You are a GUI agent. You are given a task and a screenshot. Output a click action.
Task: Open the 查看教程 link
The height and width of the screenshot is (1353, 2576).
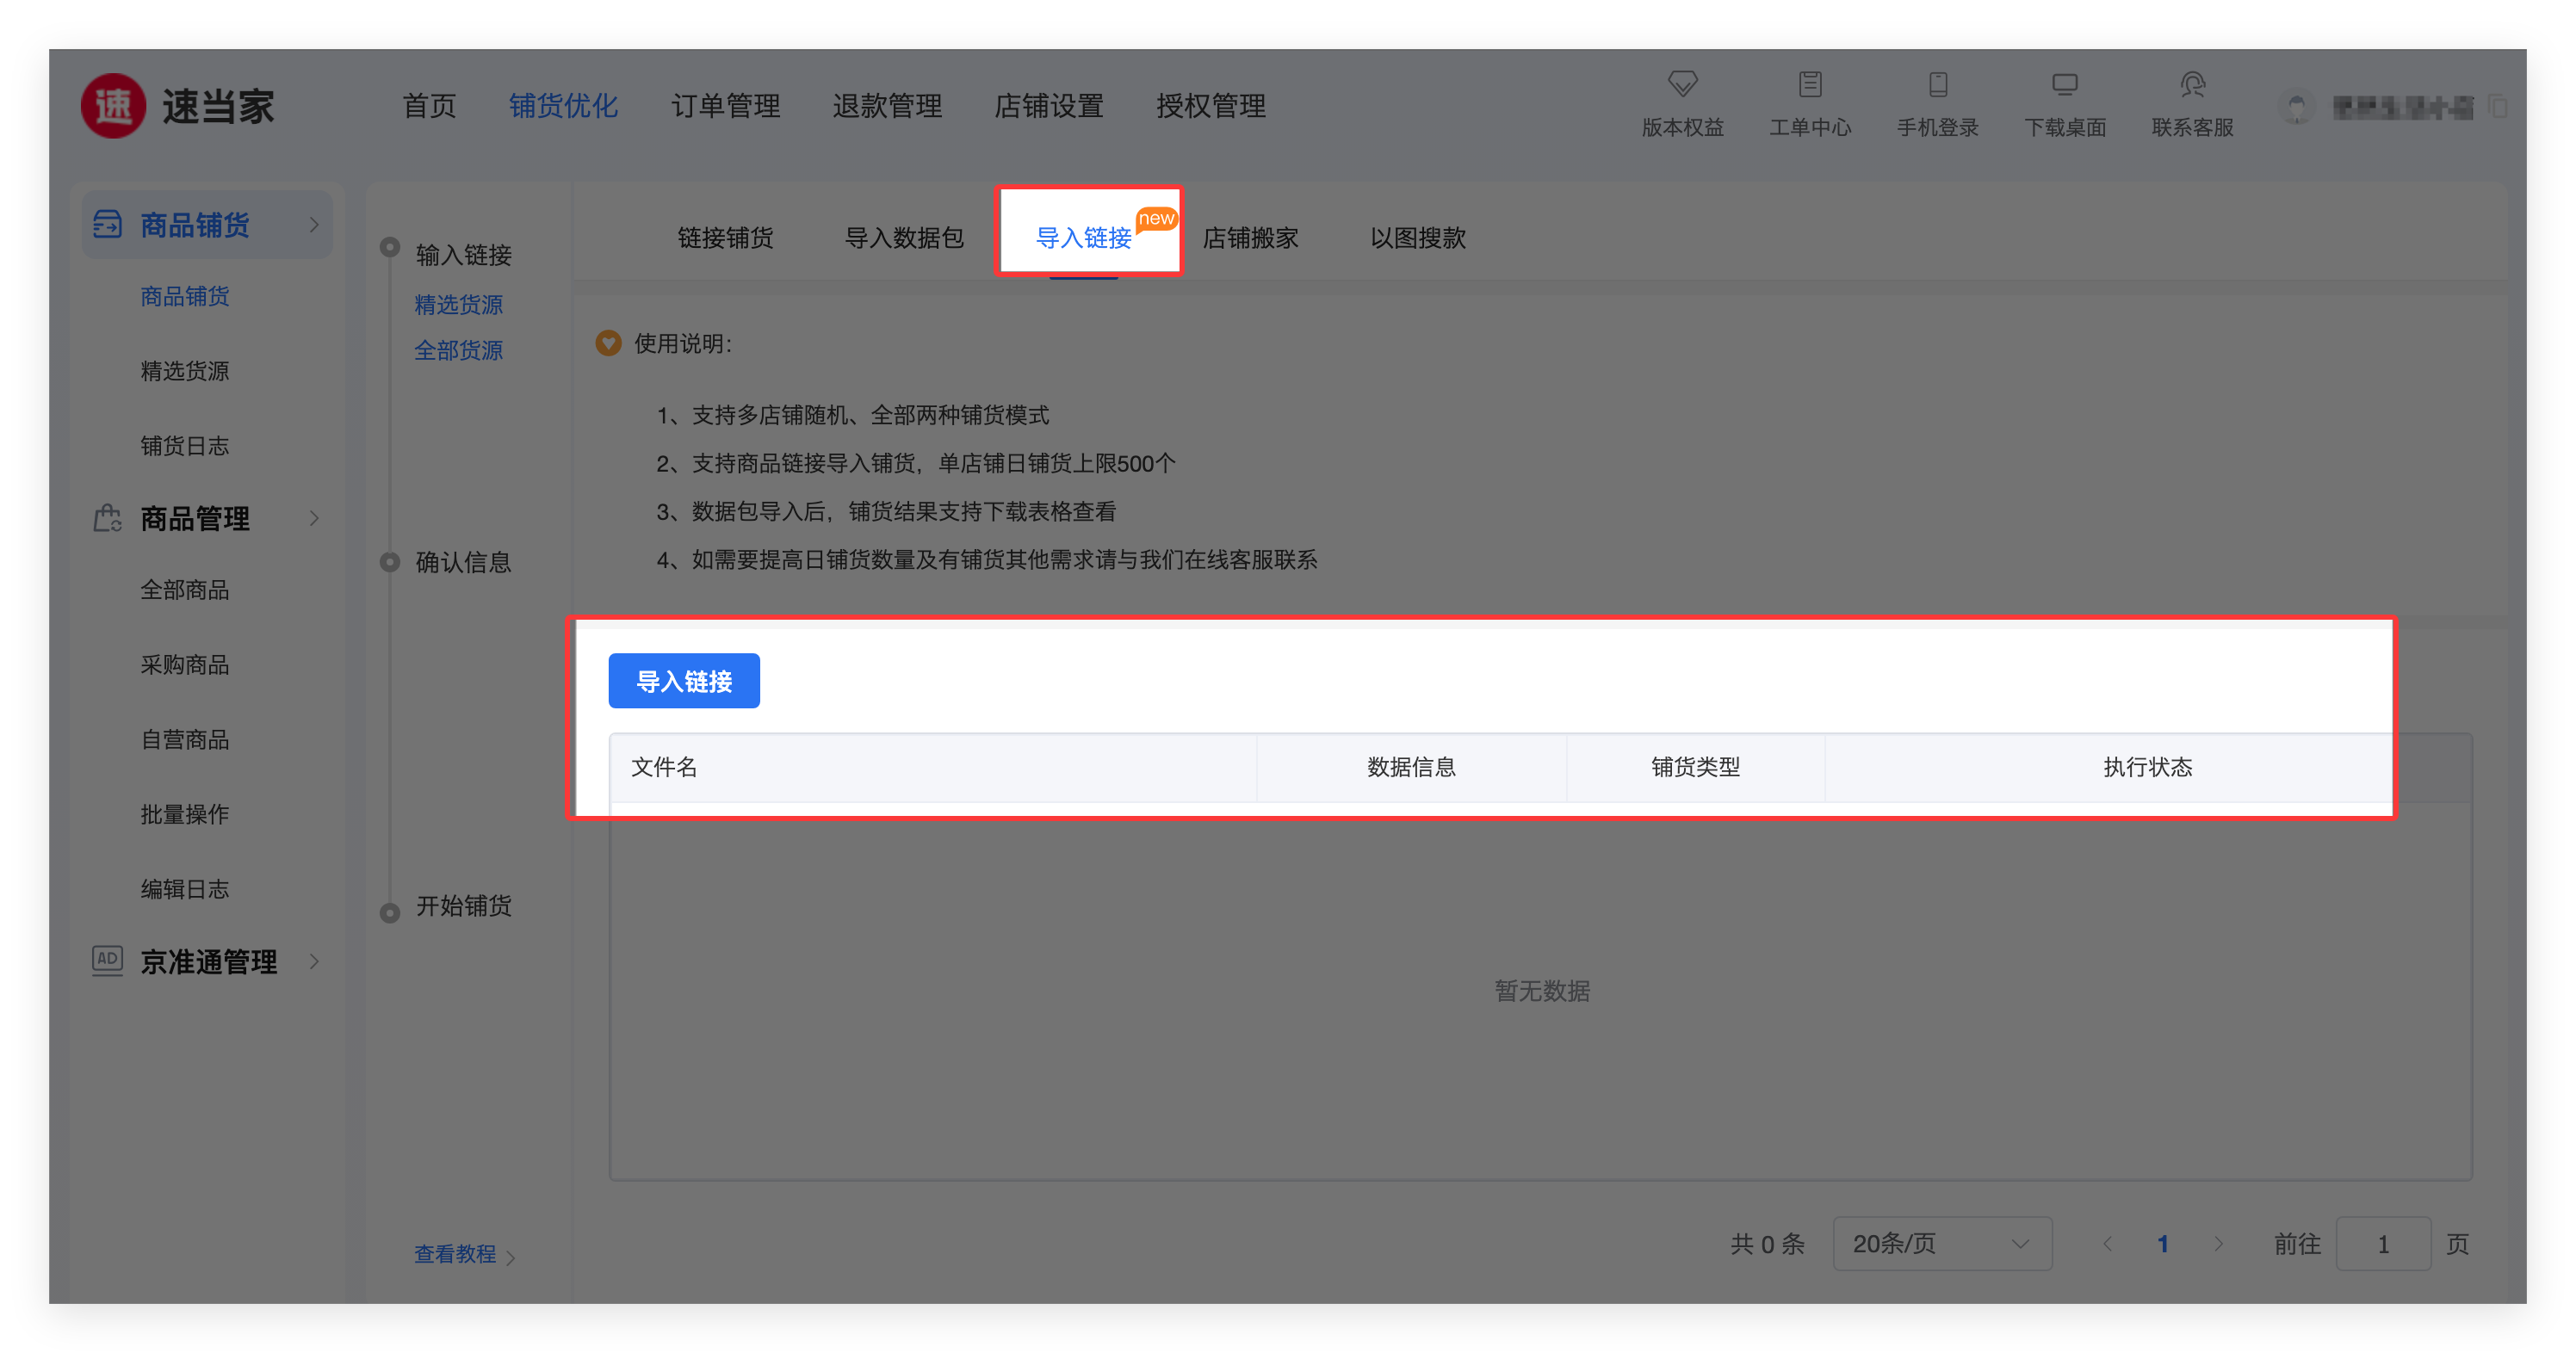(x=456, y=1253)
